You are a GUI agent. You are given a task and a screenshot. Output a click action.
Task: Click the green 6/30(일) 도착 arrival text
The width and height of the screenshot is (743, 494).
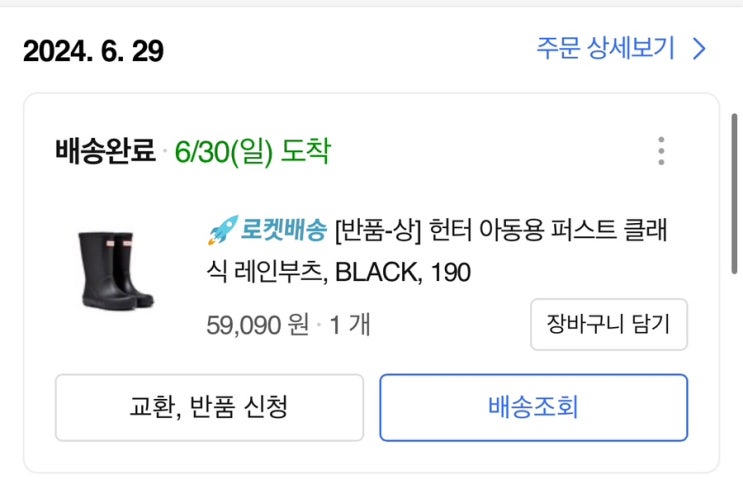pos(252,152)
